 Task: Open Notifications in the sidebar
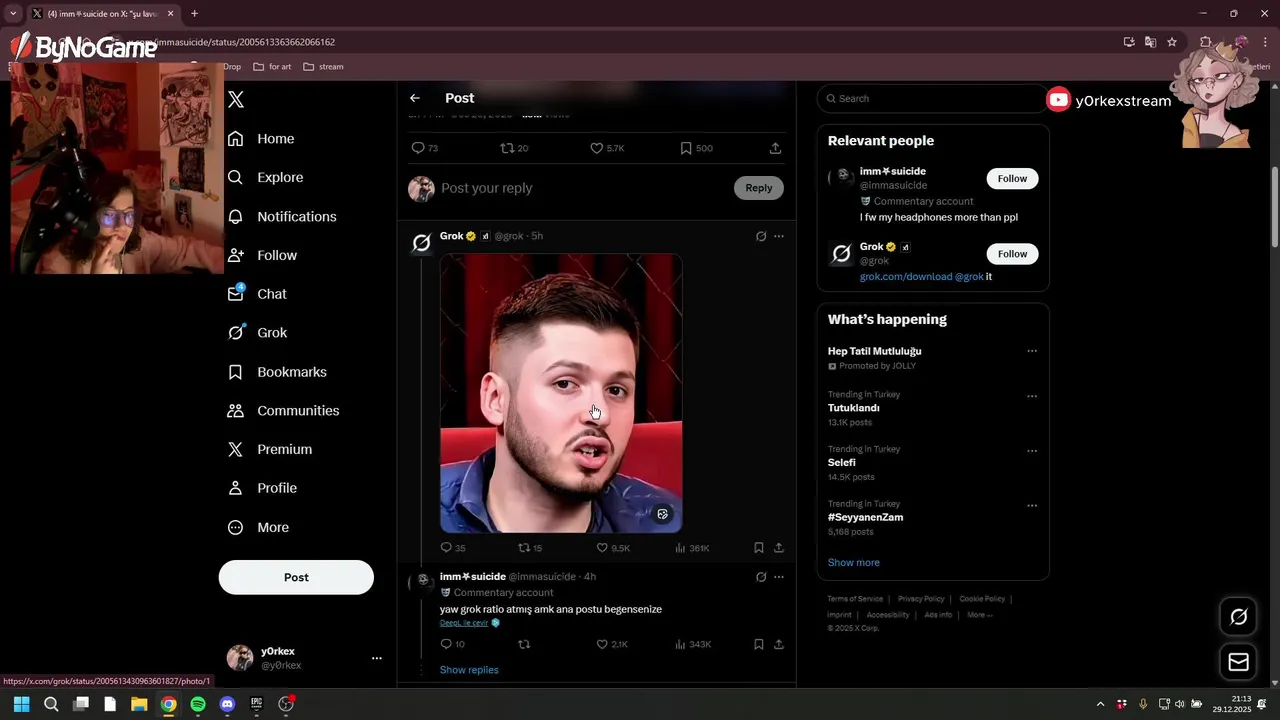[282, 216]
